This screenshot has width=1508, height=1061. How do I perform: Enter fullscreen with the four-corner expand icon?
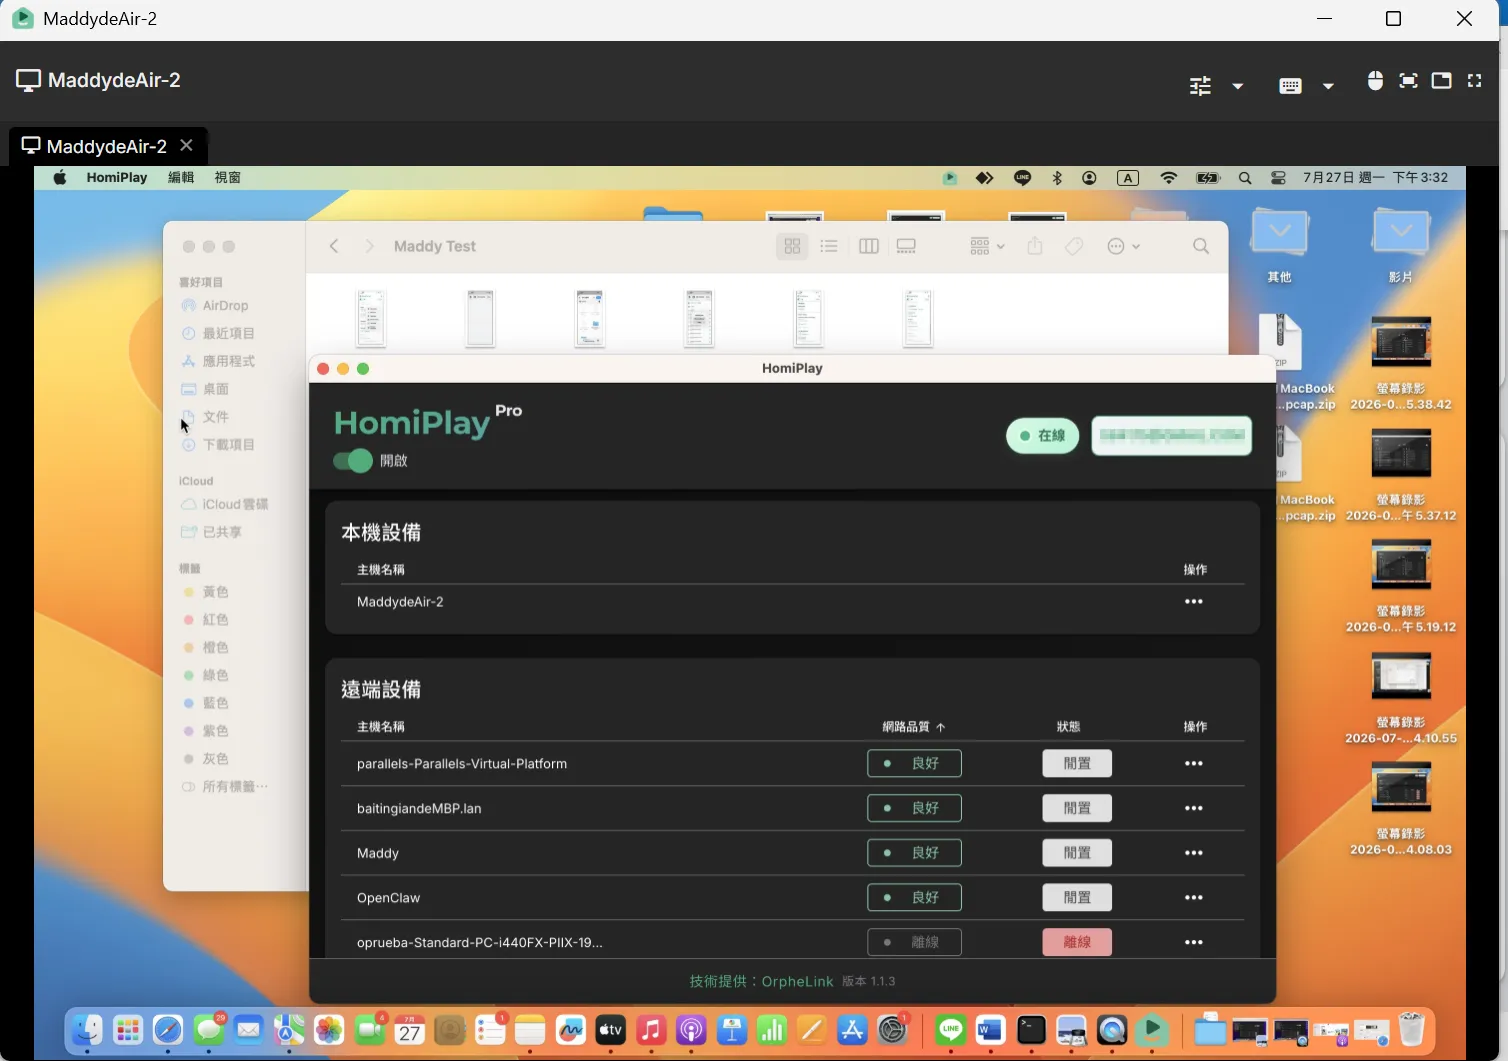[x=1474, y=81]
